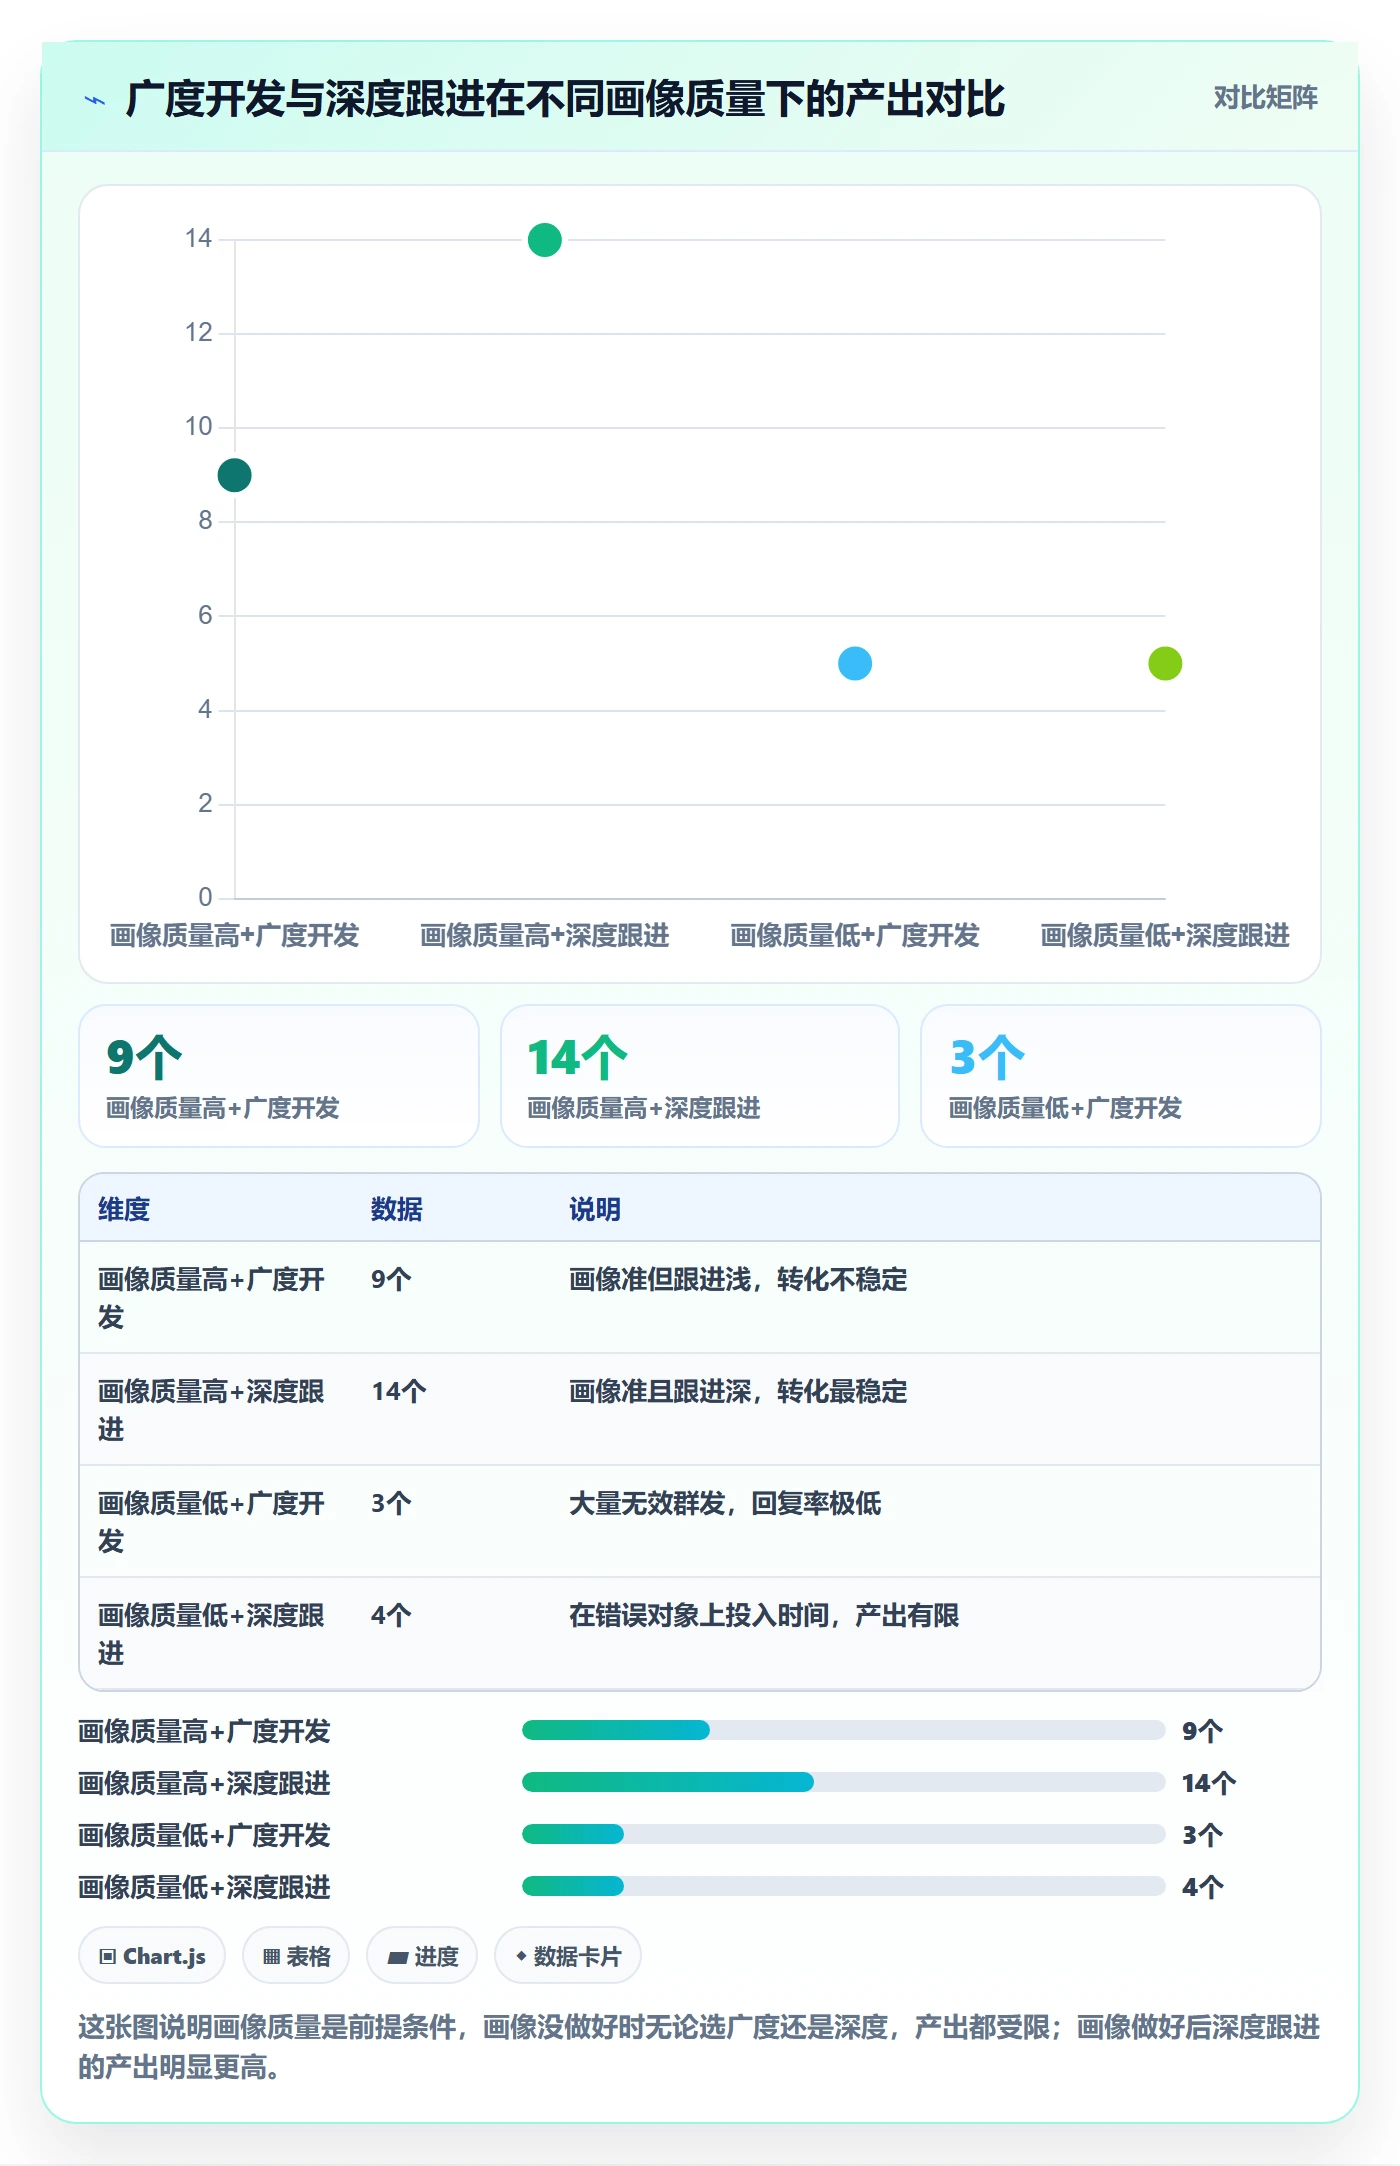Click table cell 在错误对象上投入时间，产出有限
The height and width of the screenshot is (2166, 1400).
click(x=764, y=1615)
